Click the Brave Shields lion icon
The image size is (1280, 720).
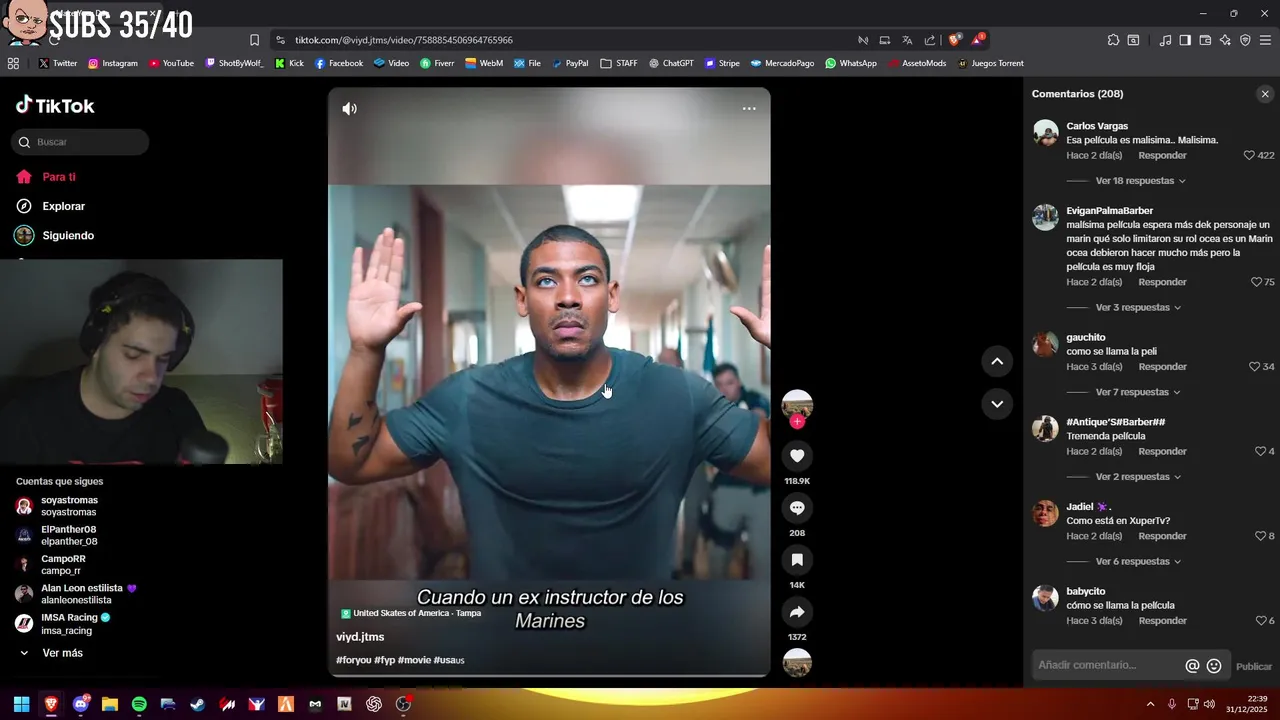[954, 40]
